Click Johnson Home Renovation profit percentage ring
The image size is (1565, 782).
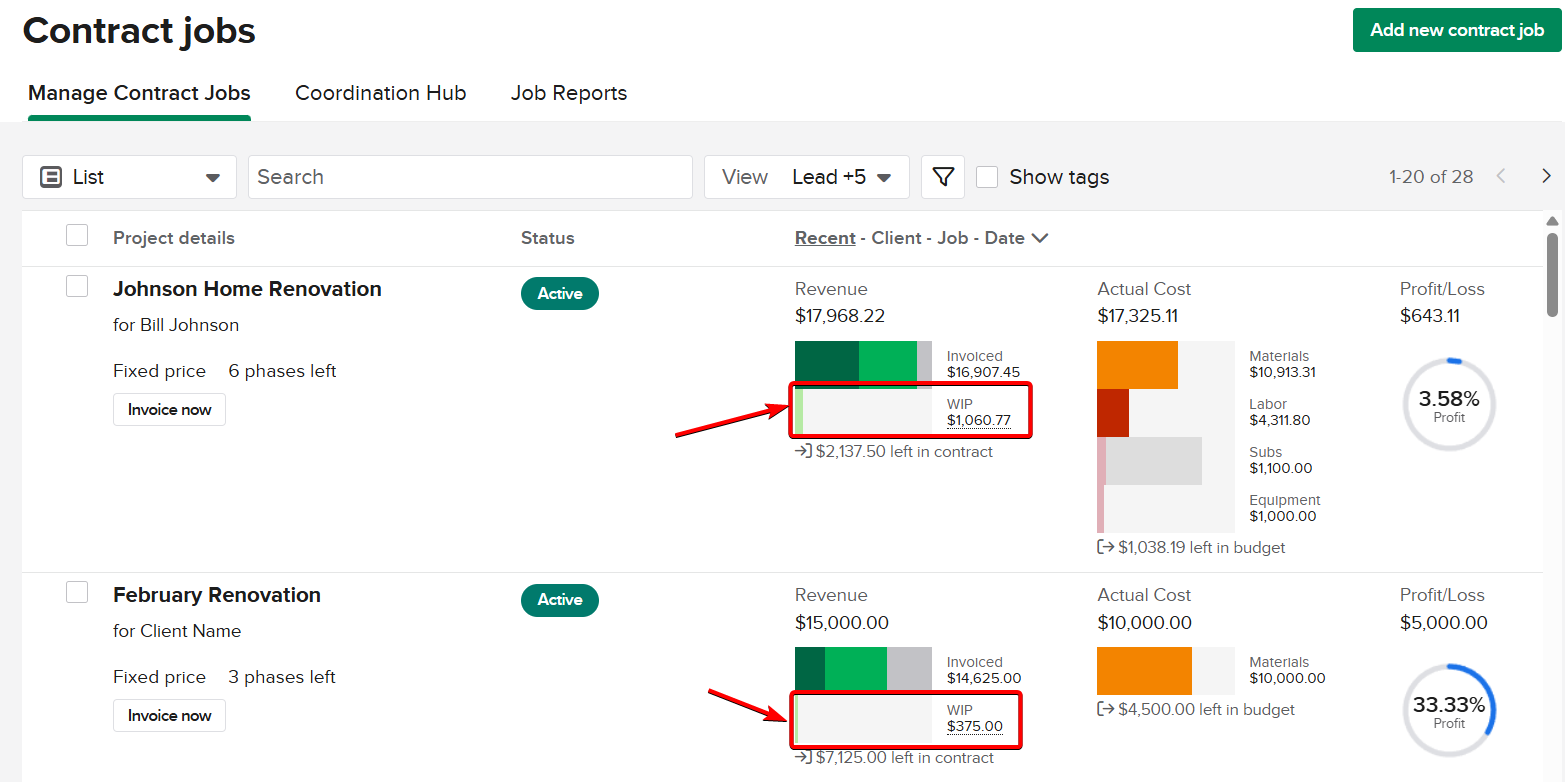point(1448,405)
